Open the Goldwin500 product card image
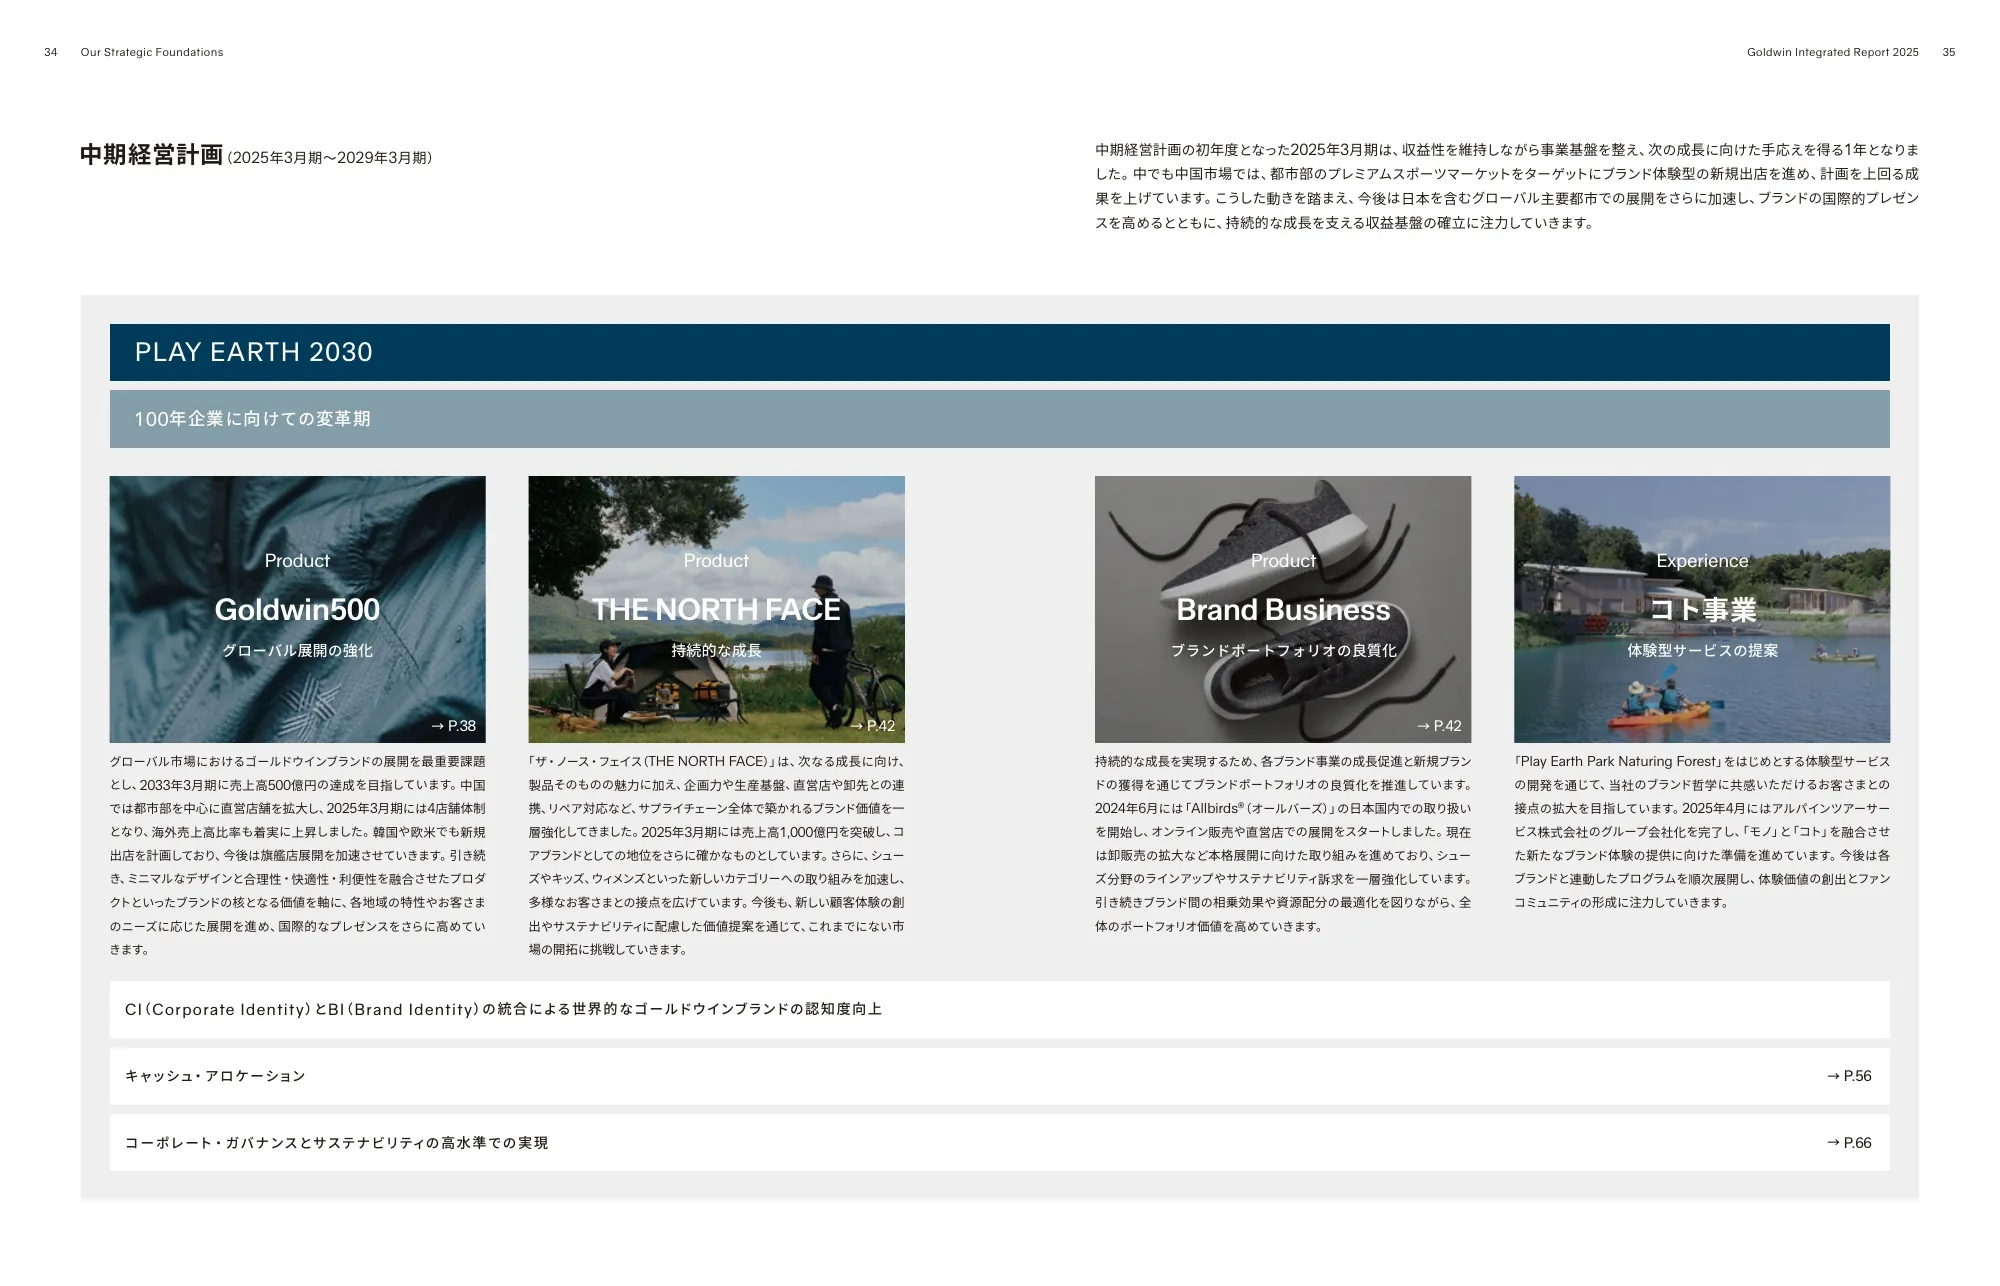Image resolution: width=2000 pixels, height=1286 pixels. pyautogui.click(x=297, y=609)
